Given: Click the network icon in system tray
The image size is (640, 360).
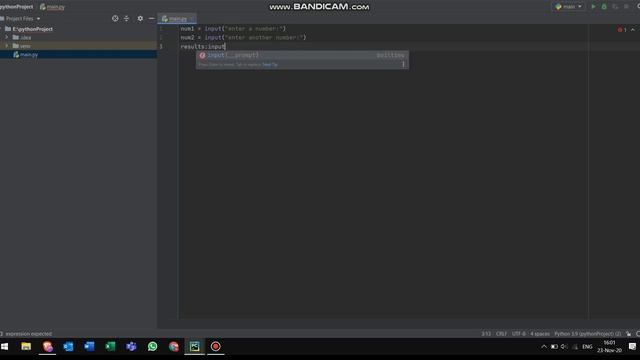Looking at the screenshot, I should (575, 347).
